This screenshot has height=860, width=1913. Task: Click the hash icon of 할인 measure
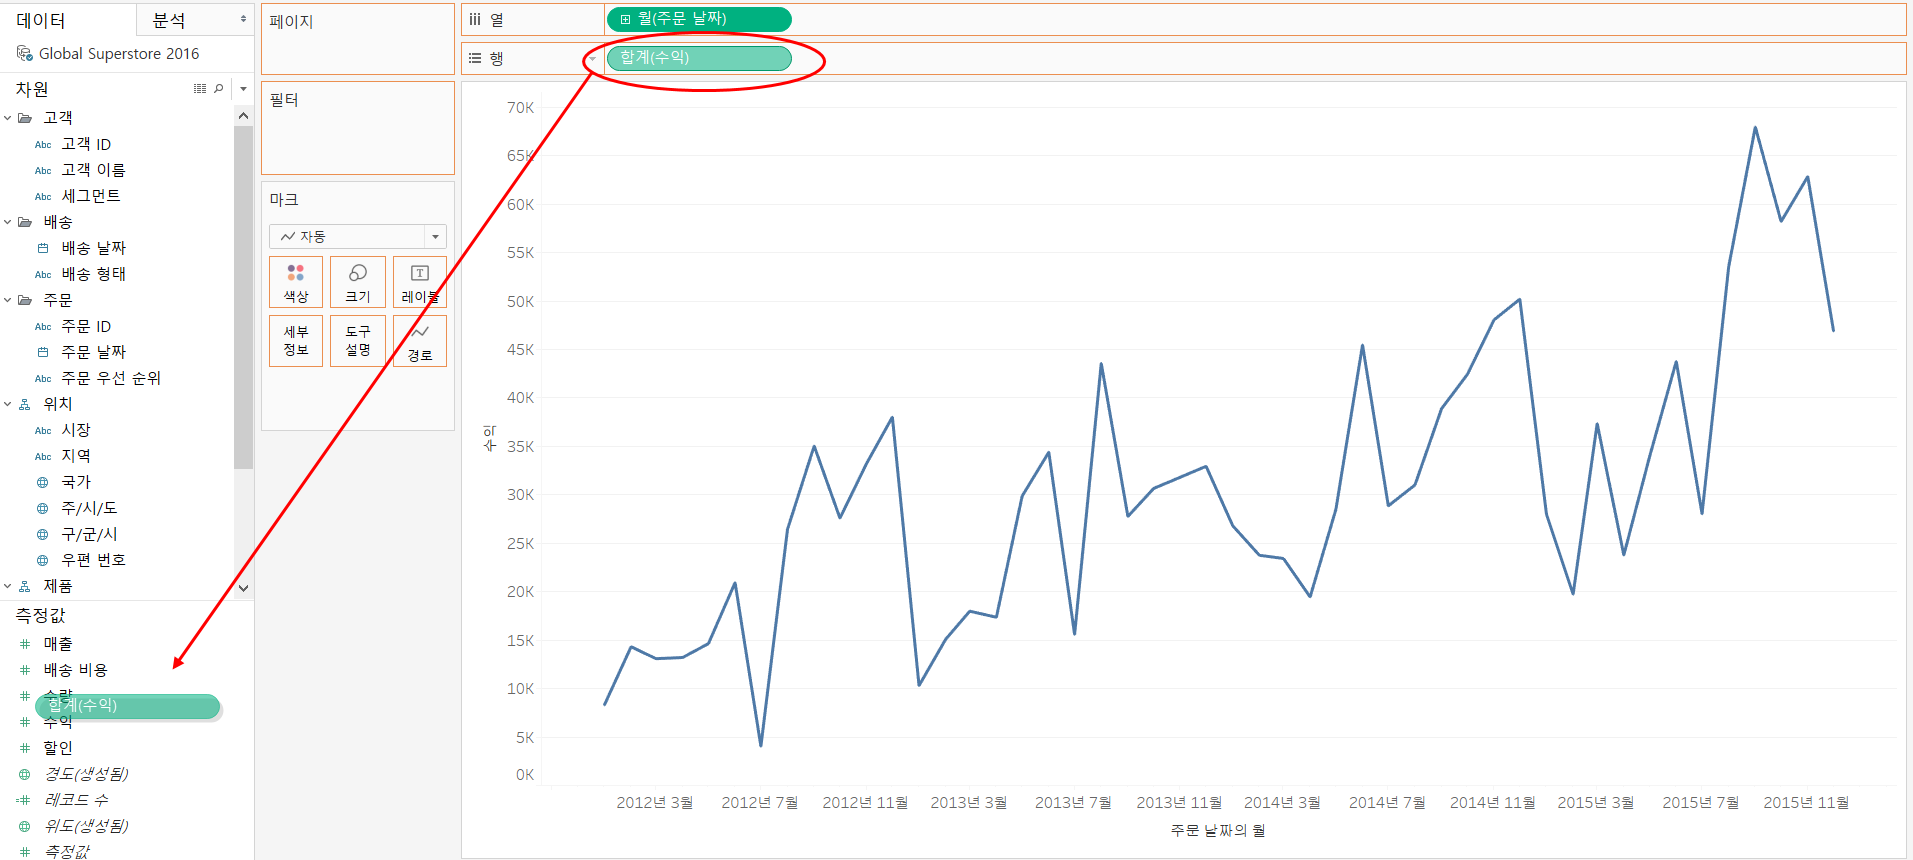coord(25,748)
